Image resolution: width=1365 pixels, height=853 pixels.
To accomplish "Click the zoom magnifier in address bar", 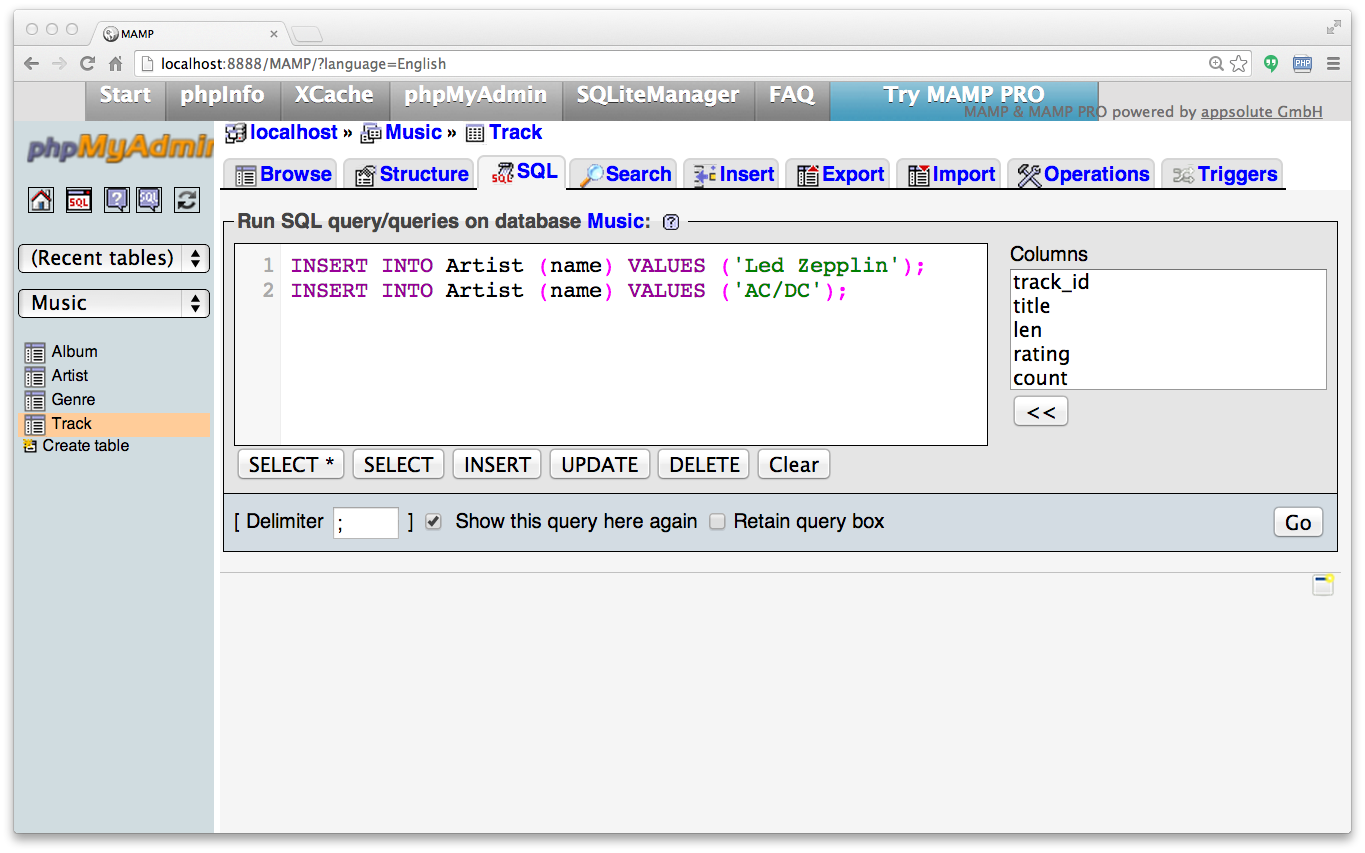I will tap(1216, 63).
